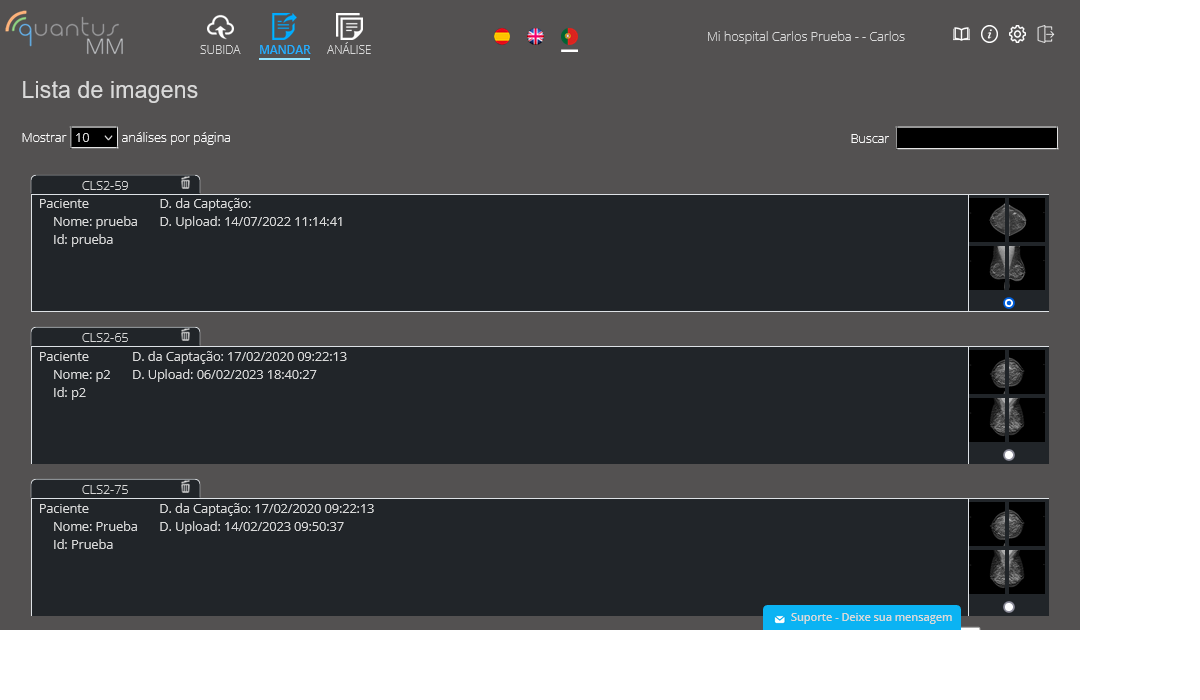Delete the CLS2-65 entry with trash icon

[185, 335]
